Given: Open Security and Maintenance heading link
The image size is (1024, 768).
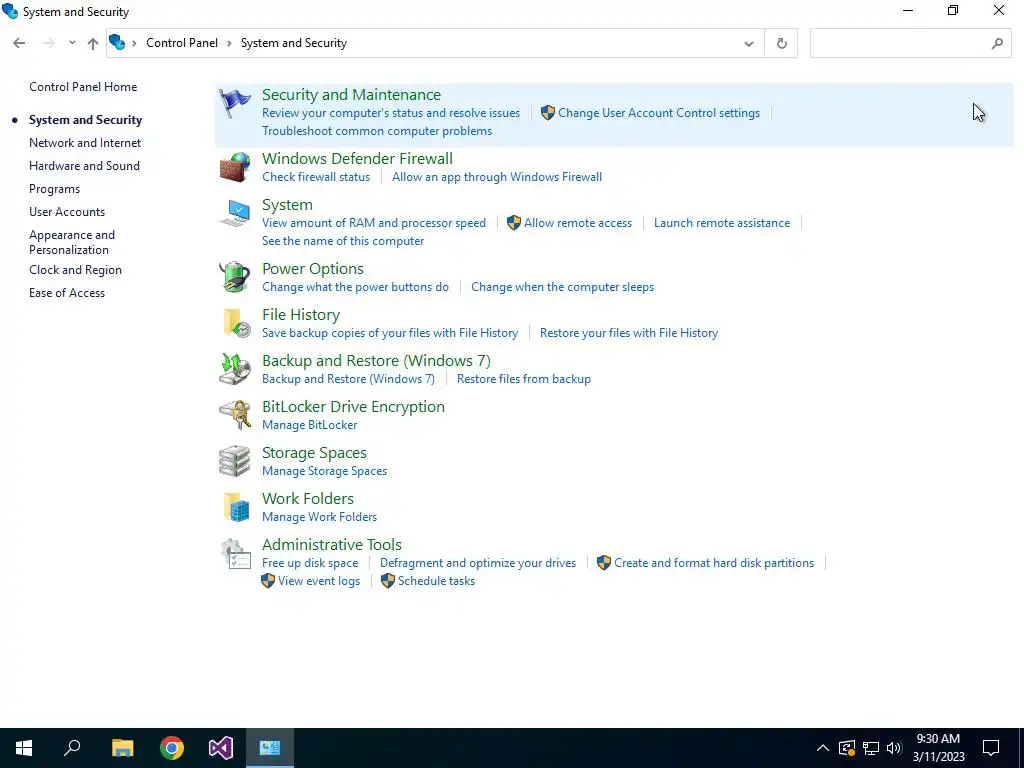Looking at the screenshot, I should 351,95.
